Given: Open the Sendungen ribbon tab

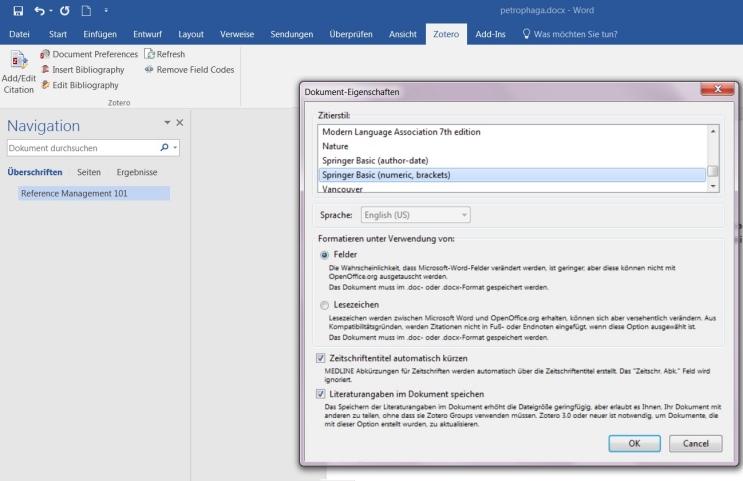Looking at the screenshot, I should [292, 34].
